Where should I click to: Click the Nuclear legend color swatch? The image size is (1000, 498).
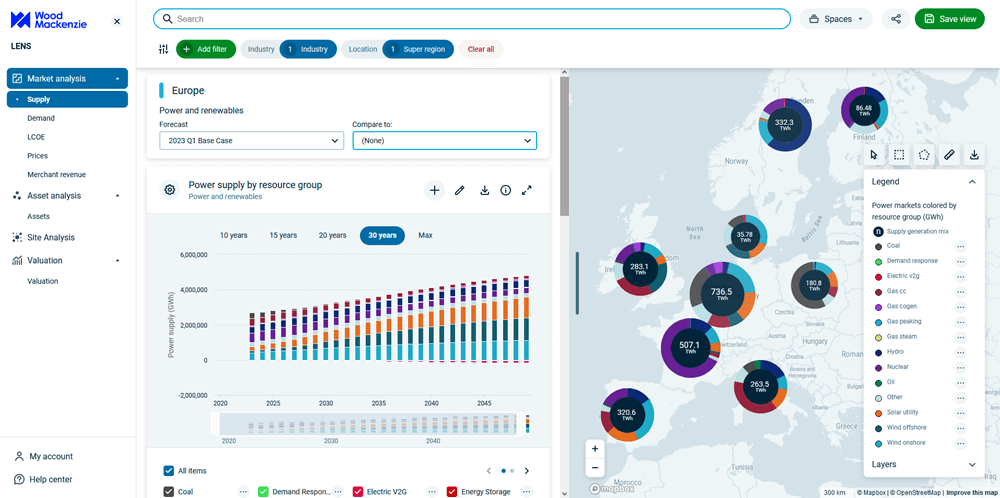pyautogui.click(x=878, y=367)
